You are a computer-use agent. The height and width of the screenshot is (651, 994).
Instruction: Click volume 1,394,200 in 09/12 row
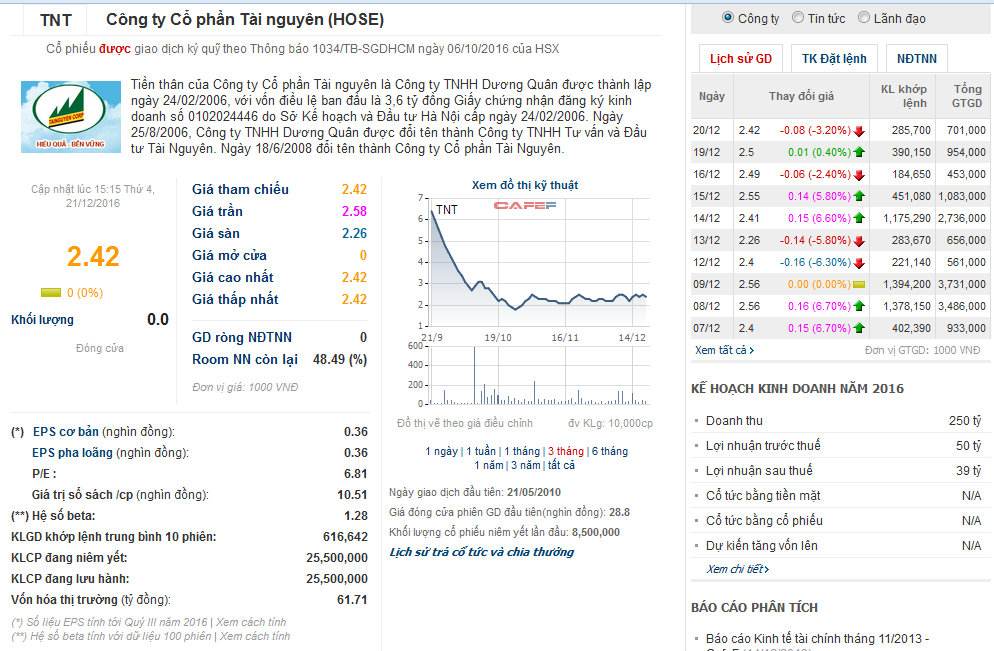point(907,285)
